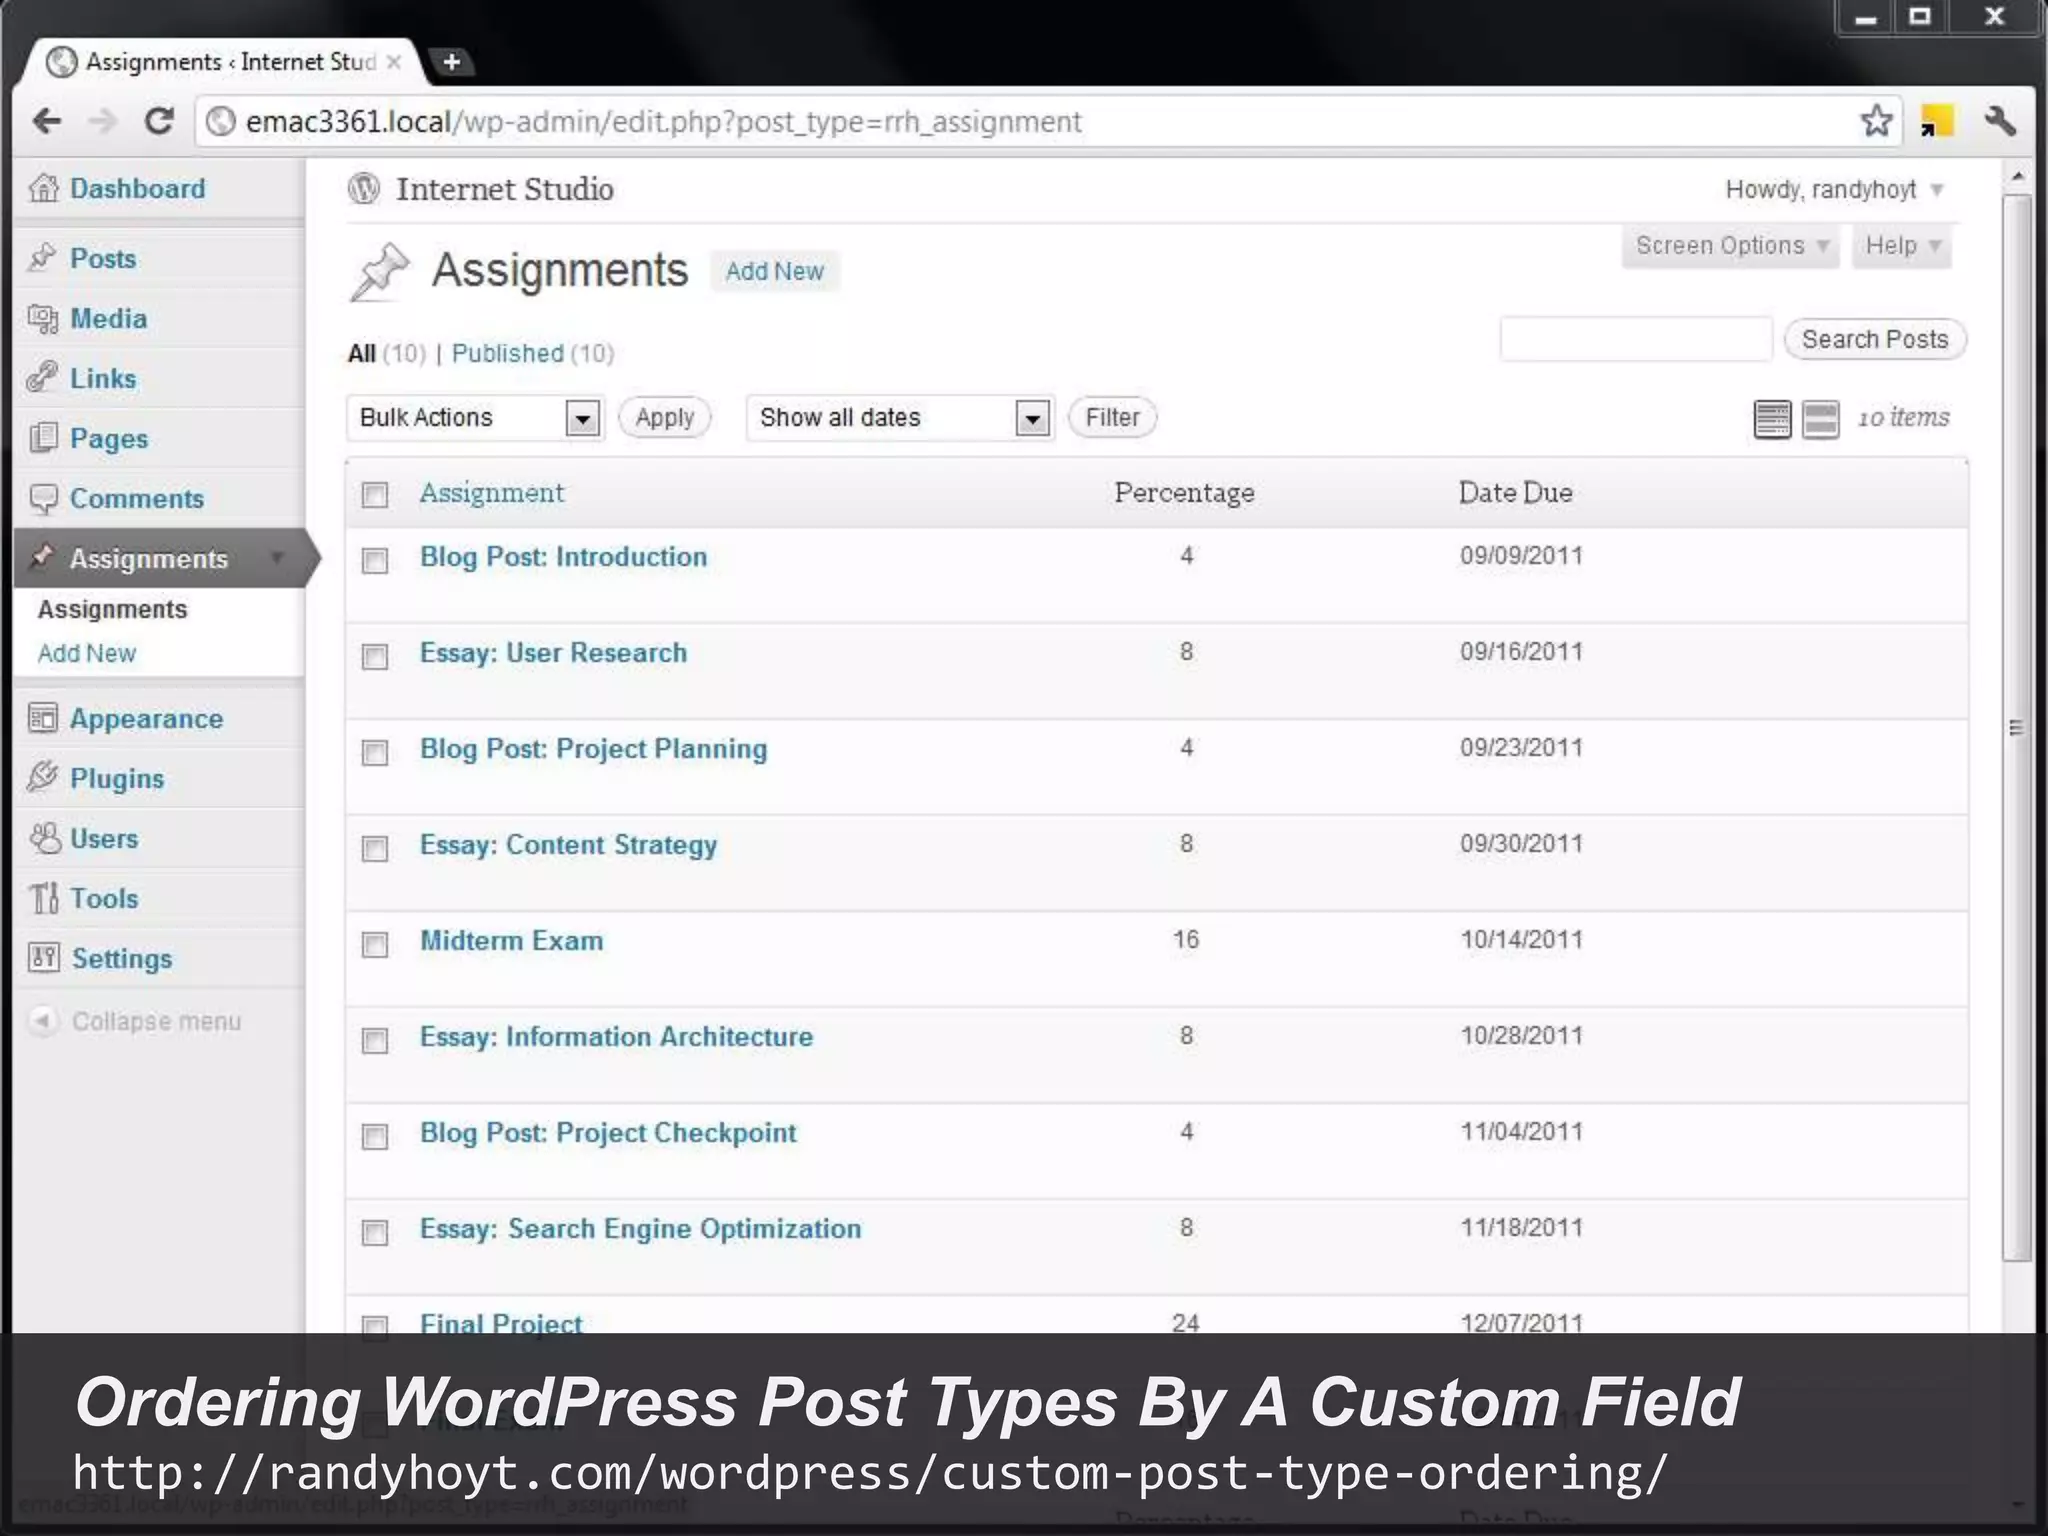Open the Bulk Actions dropdown
This screenshot has height=1536, width=2048.
point(474,417)
